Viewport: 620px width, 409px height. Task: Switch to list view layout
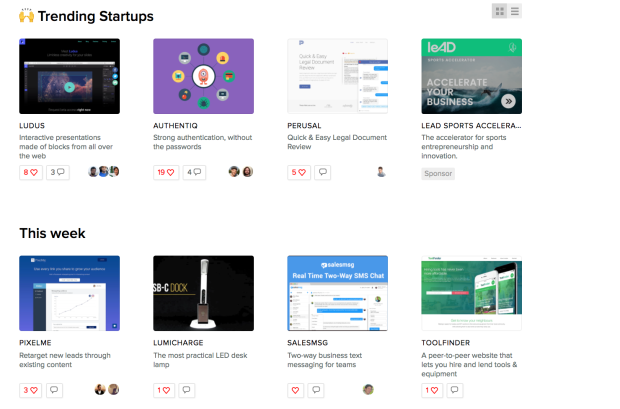tap(515, 11)
